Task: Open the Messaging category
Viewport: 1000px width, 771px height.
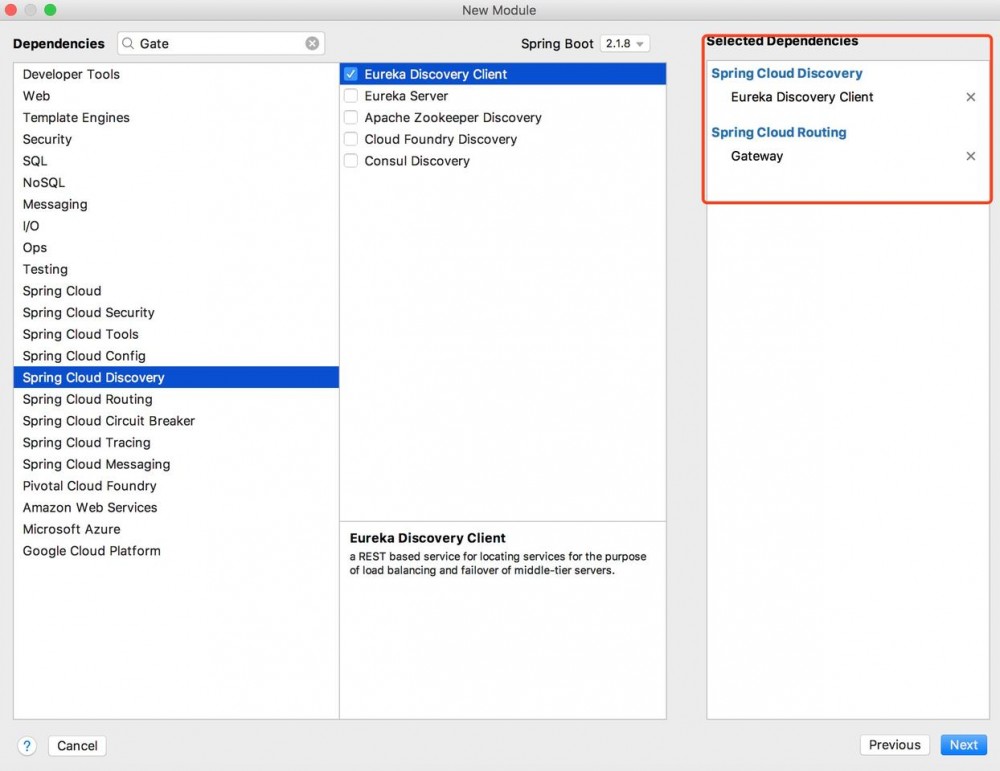Action: coord(176,204)
